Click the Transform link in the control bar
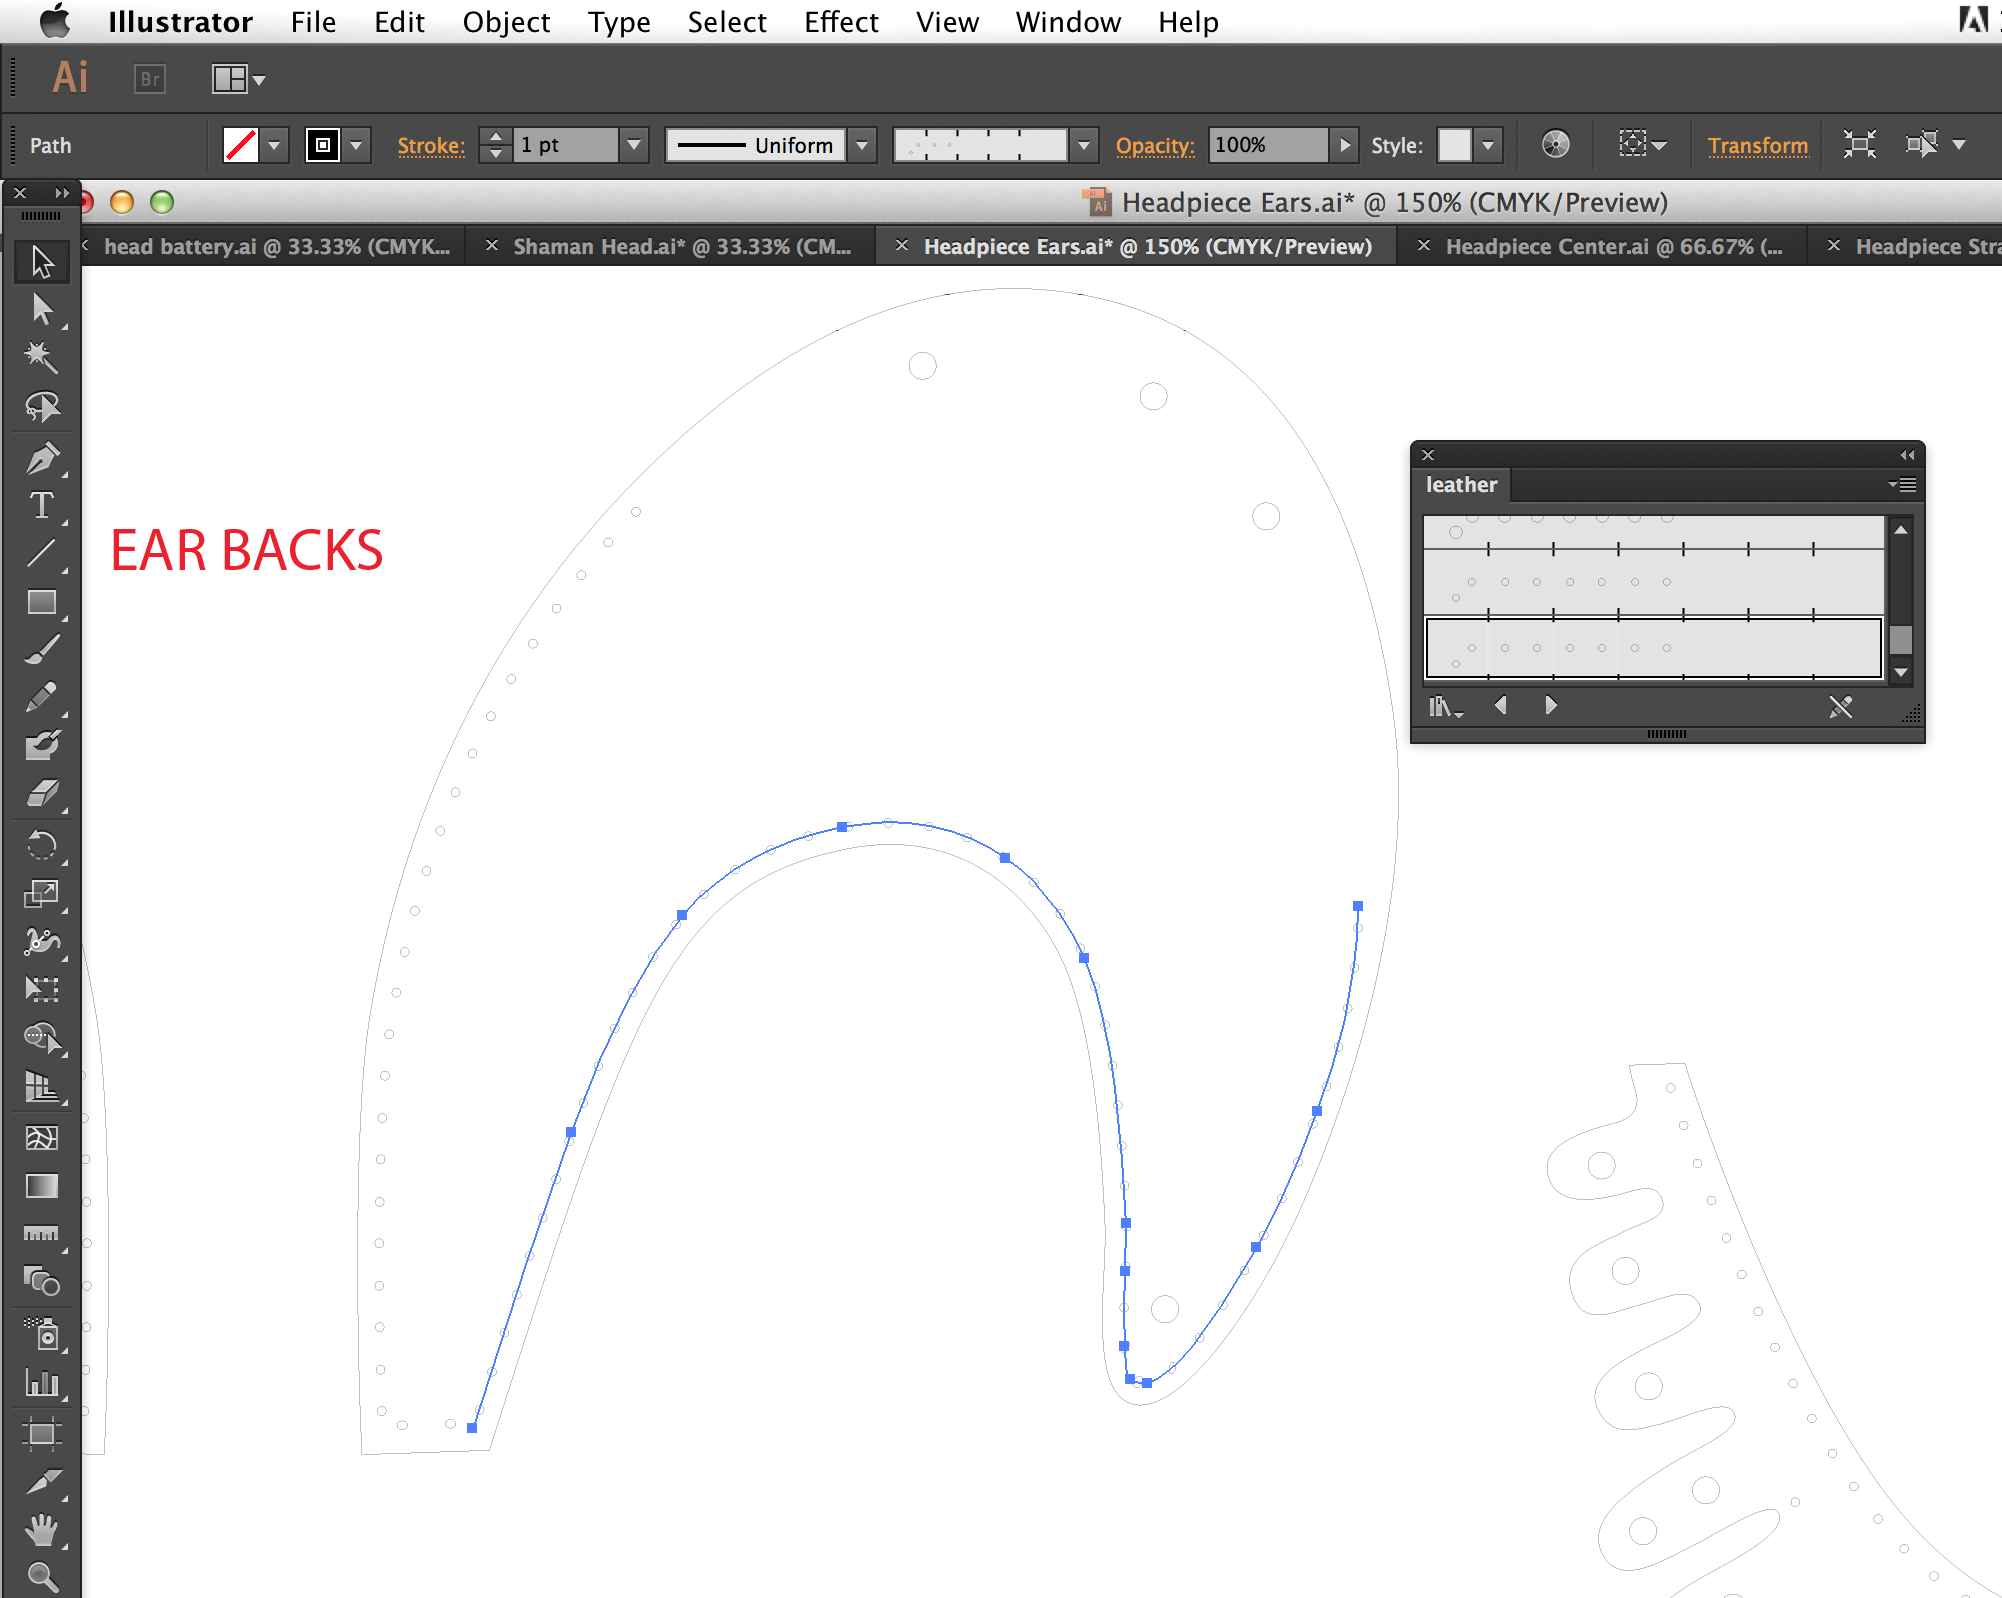This screenshot has width=2002, height=1598. (1757, 145)
